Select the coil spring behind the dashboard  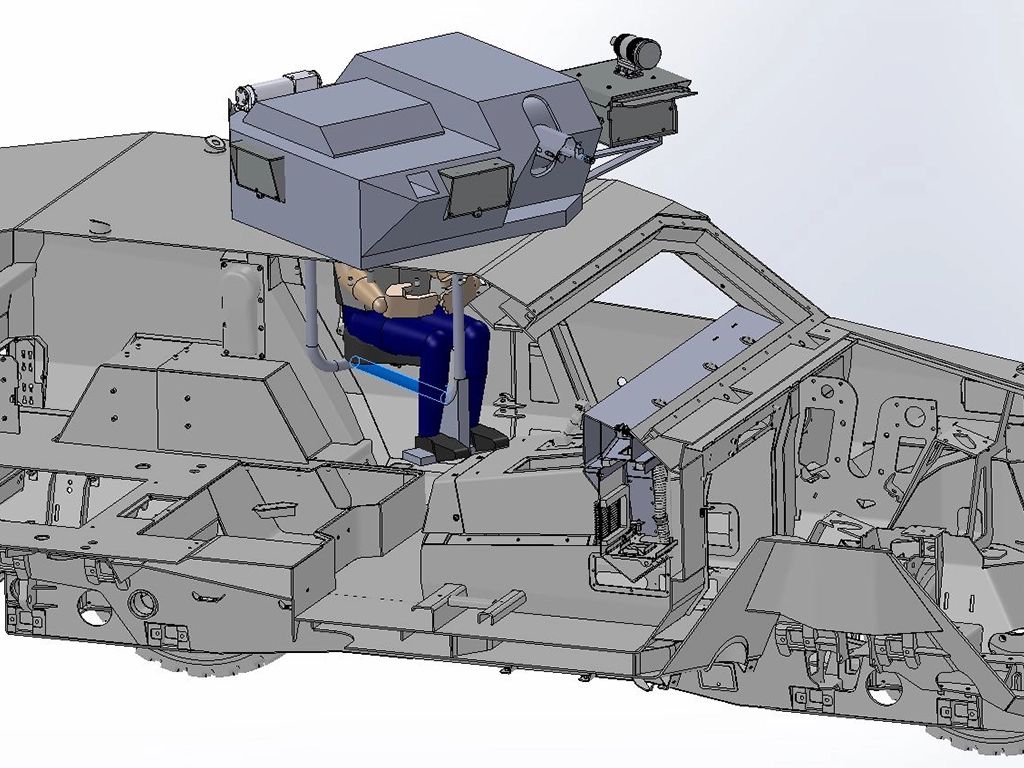(661, 490)
